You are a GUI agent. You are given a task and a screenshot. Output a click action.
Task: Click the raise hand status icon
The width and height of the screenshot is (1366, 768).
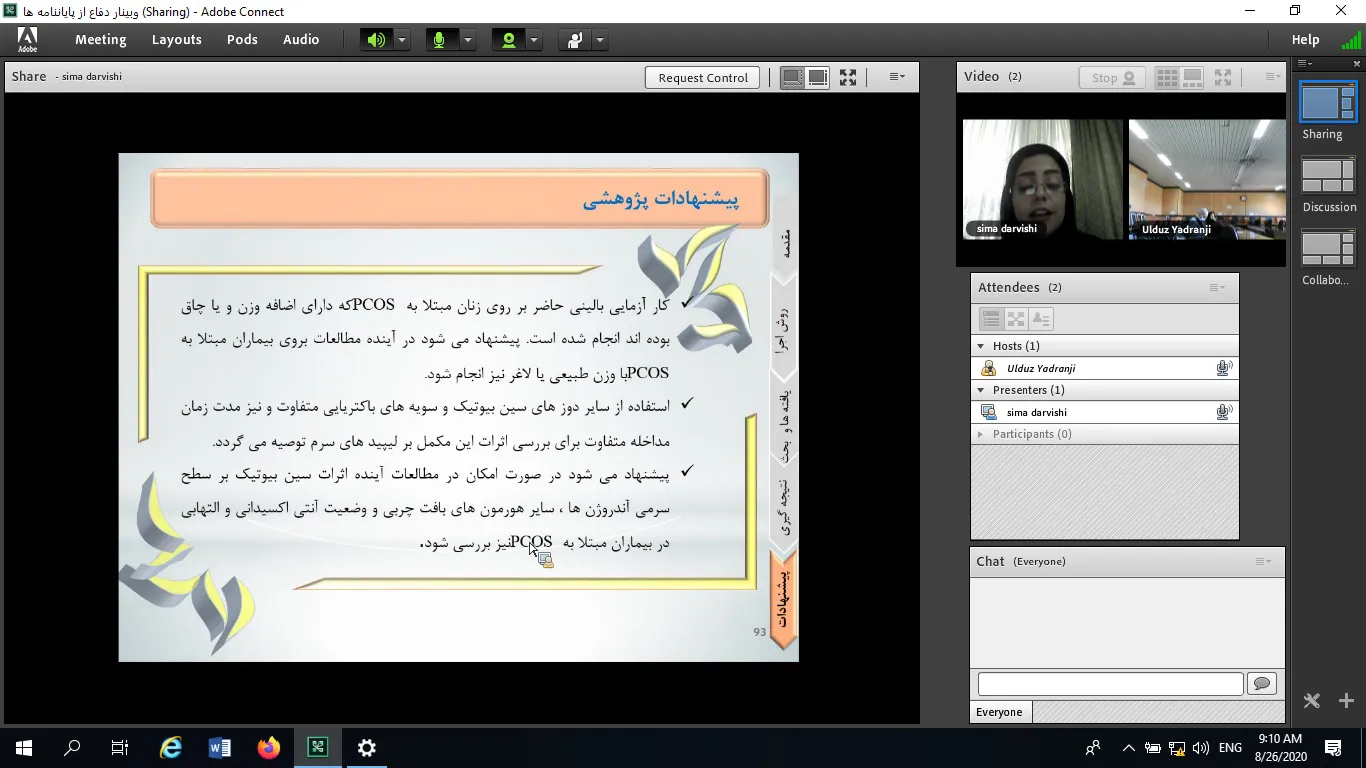point(575,40)
